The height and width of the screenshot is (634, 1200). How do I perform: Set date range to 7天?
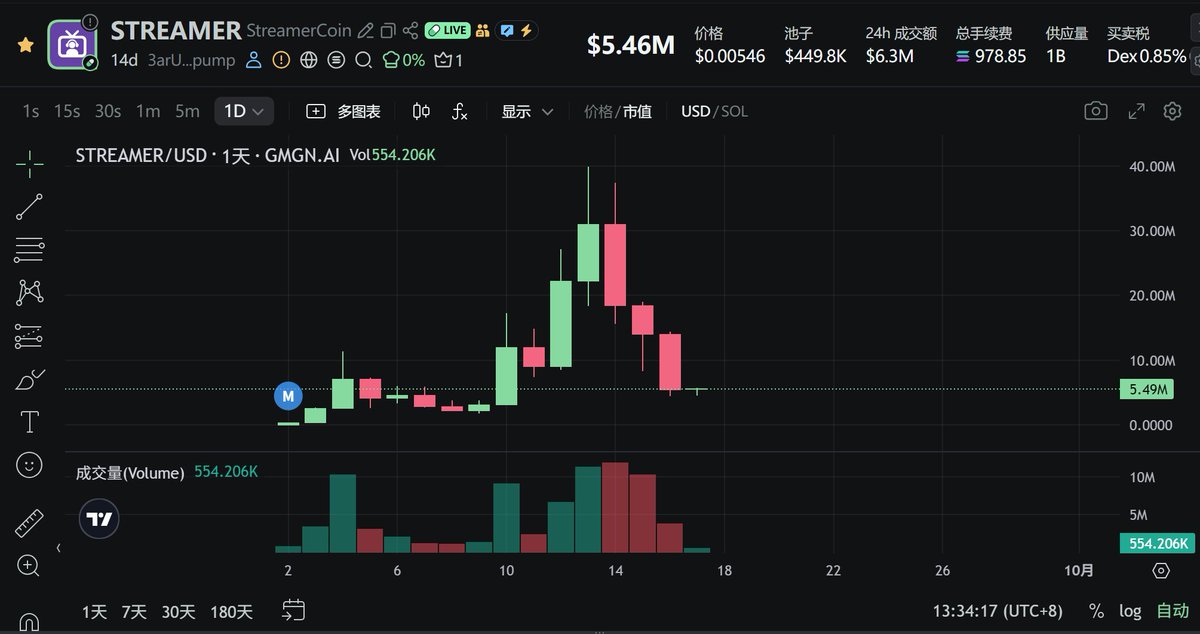pyautogui.click(x=133, y=611)
